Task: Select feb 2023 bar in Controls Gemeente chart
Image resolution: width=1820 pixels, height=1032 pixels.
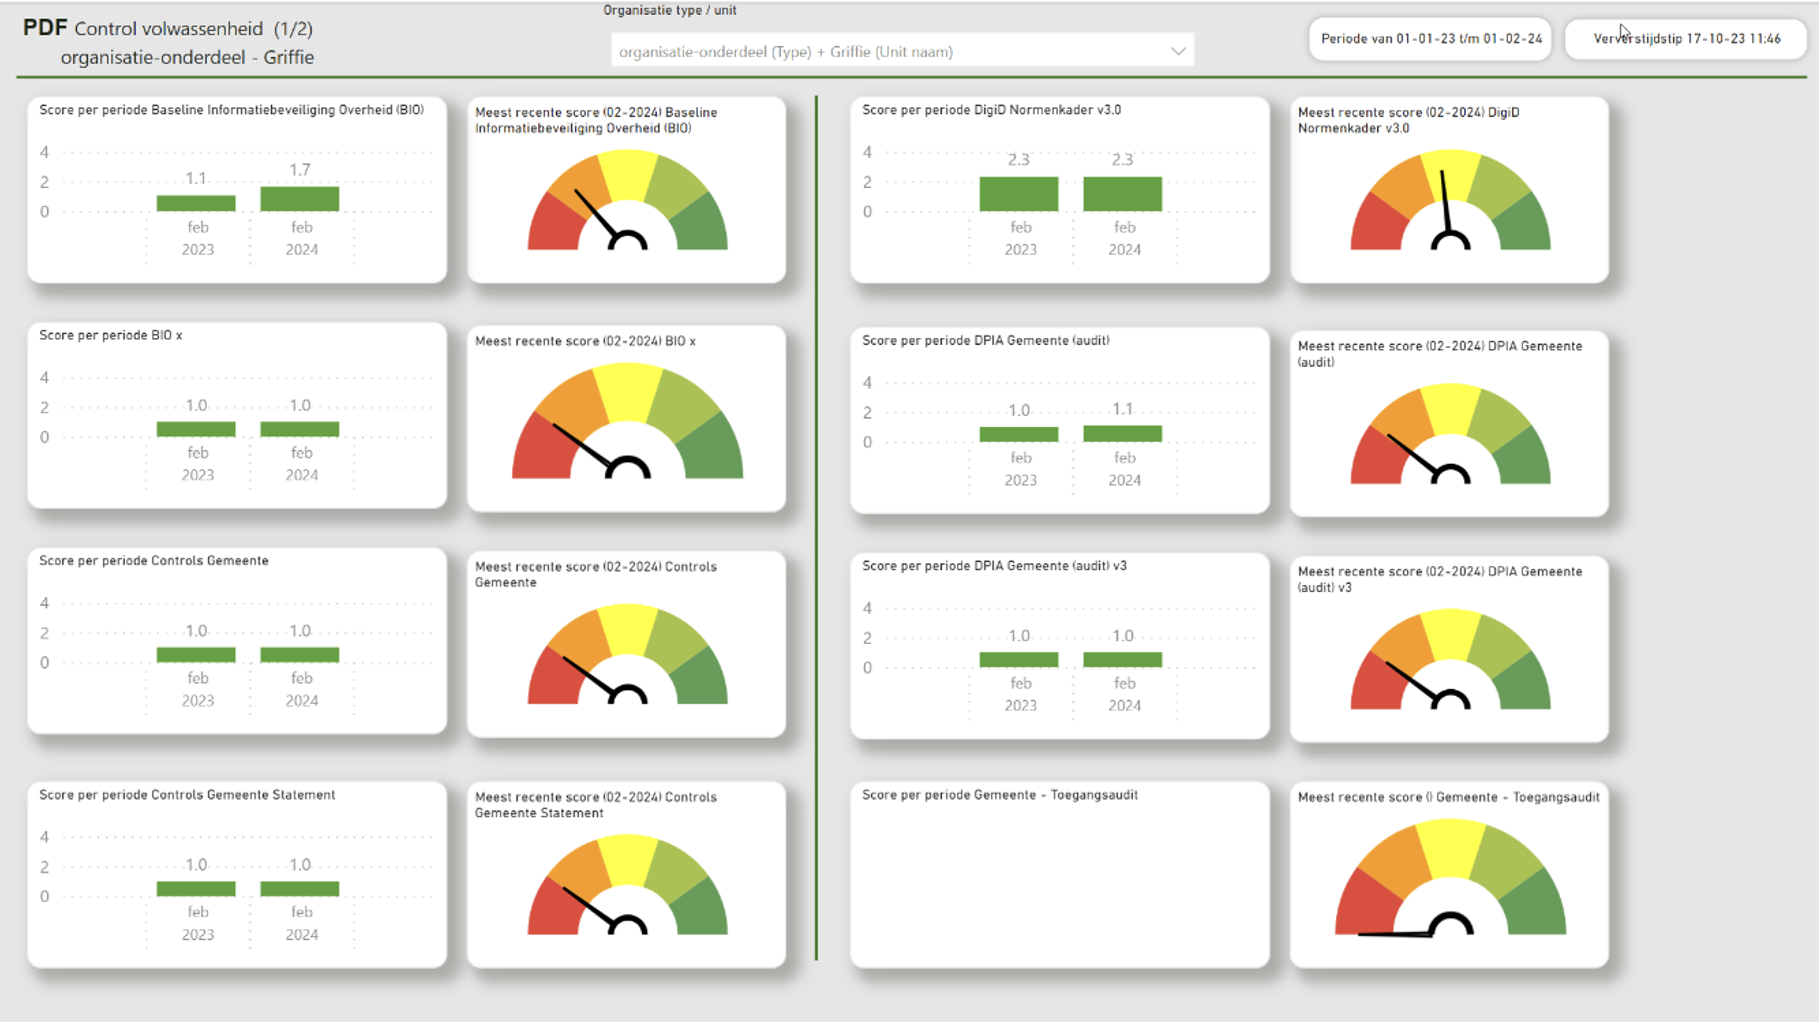Action: [196, 655]
